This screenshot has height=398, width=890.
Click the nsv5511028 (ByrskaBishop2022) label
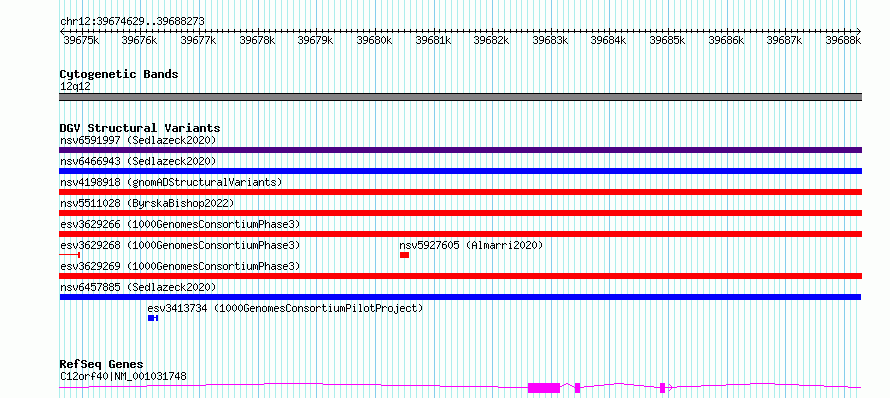[147, 203]
